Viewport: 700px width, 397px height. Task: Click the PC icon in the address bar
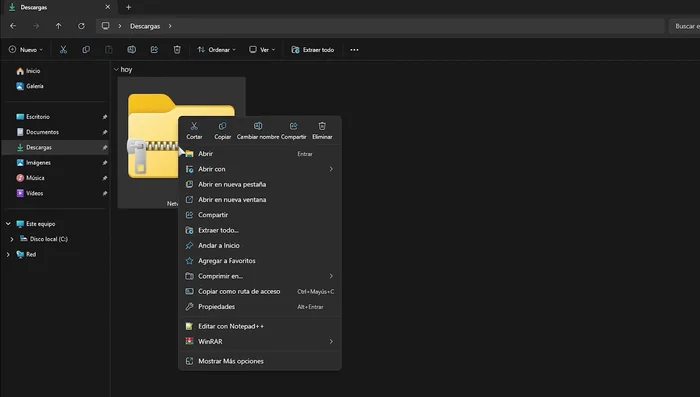tap(105, 26)
